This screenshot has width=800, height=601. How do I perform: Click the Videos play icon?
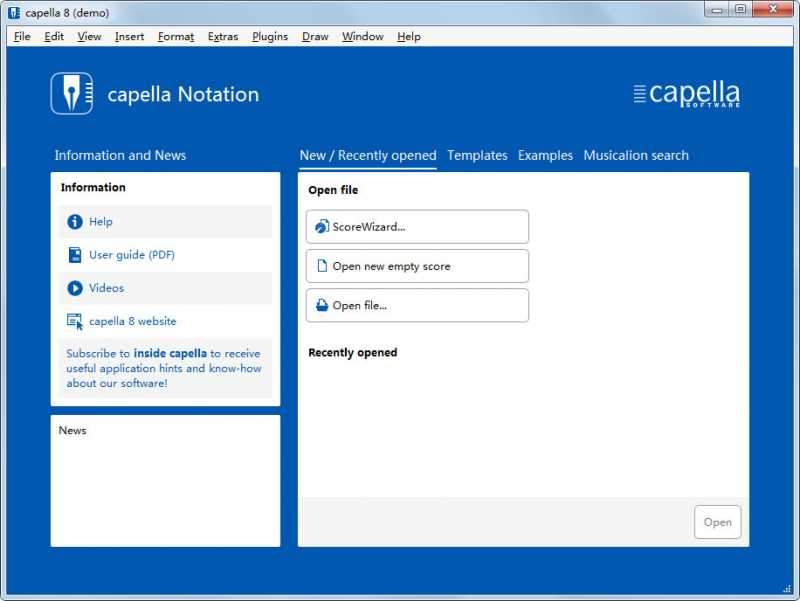coord(74,288)
